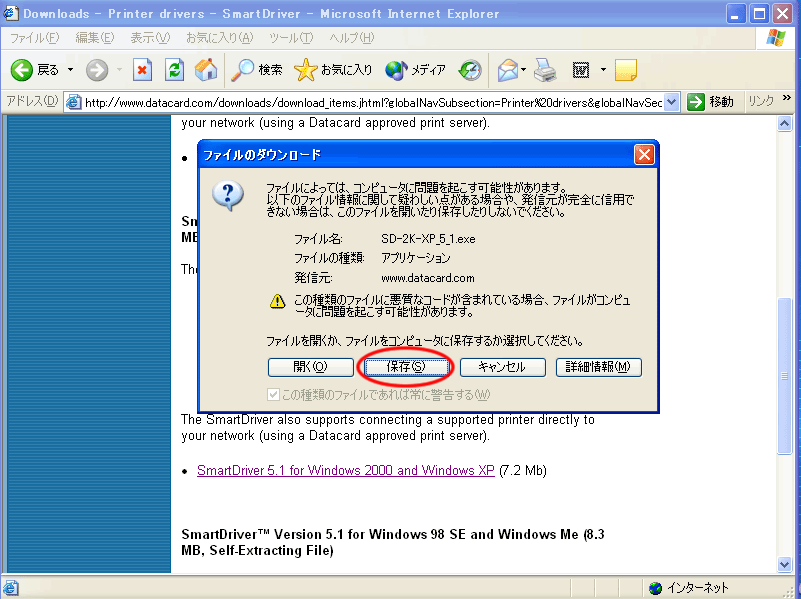Click the www.datacard.com source text
The image size is (801, 599).
(x=428, y=278)
